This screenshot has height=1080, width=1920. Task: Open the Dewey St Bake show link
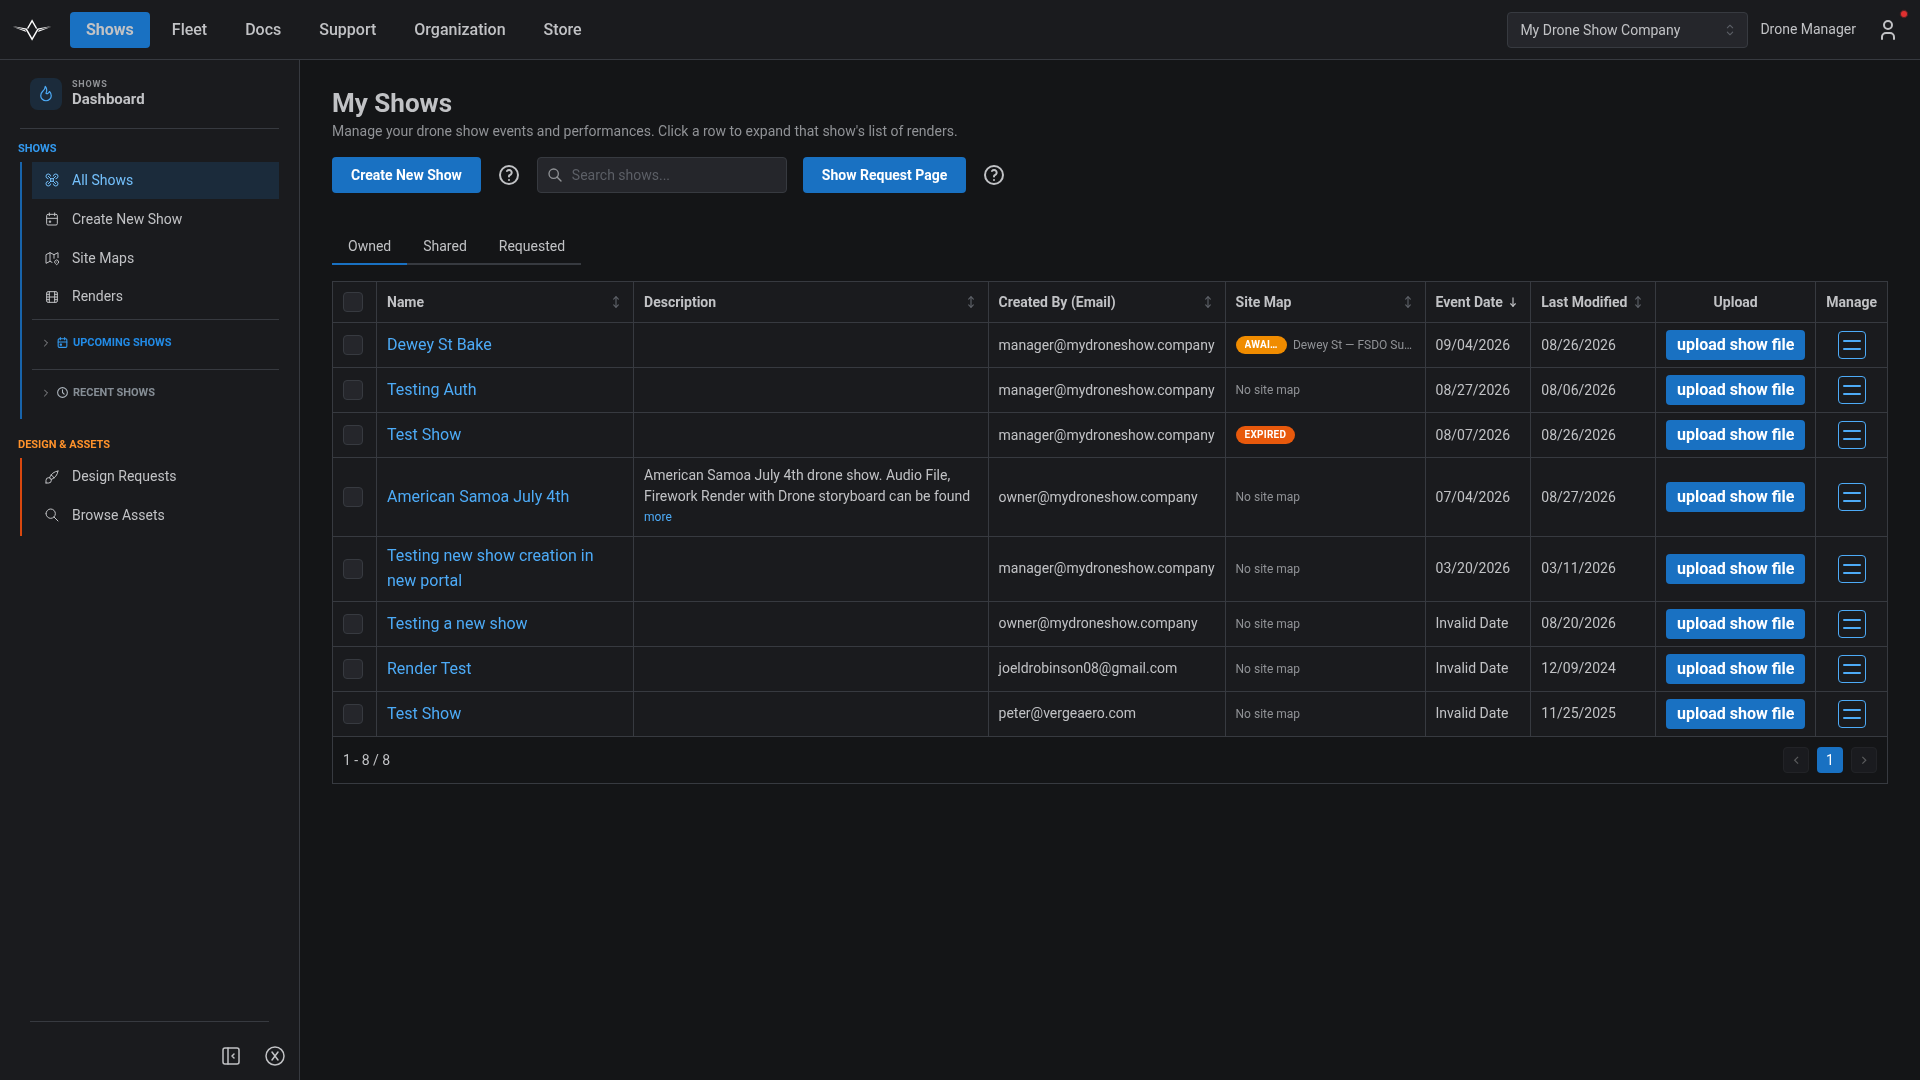[x=439, y=345]
